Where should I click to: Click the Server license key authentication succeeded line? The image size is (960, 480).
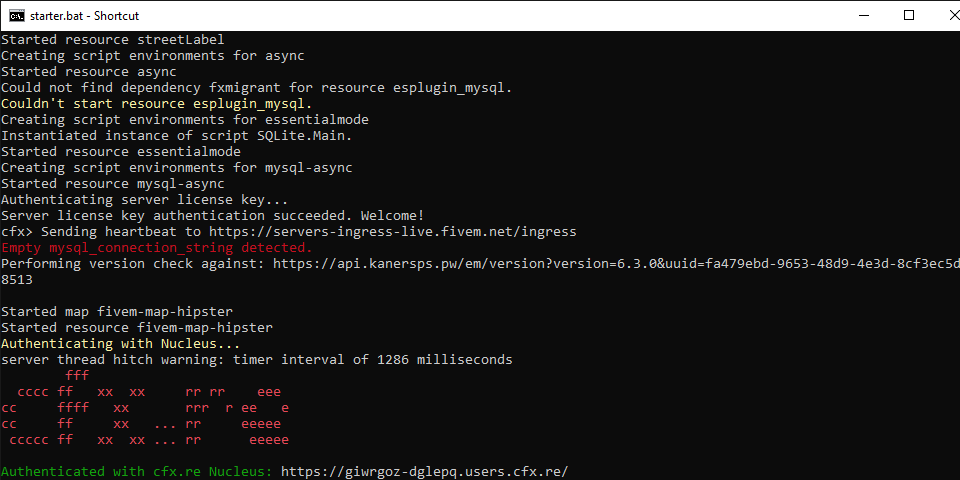pos(212,216)
